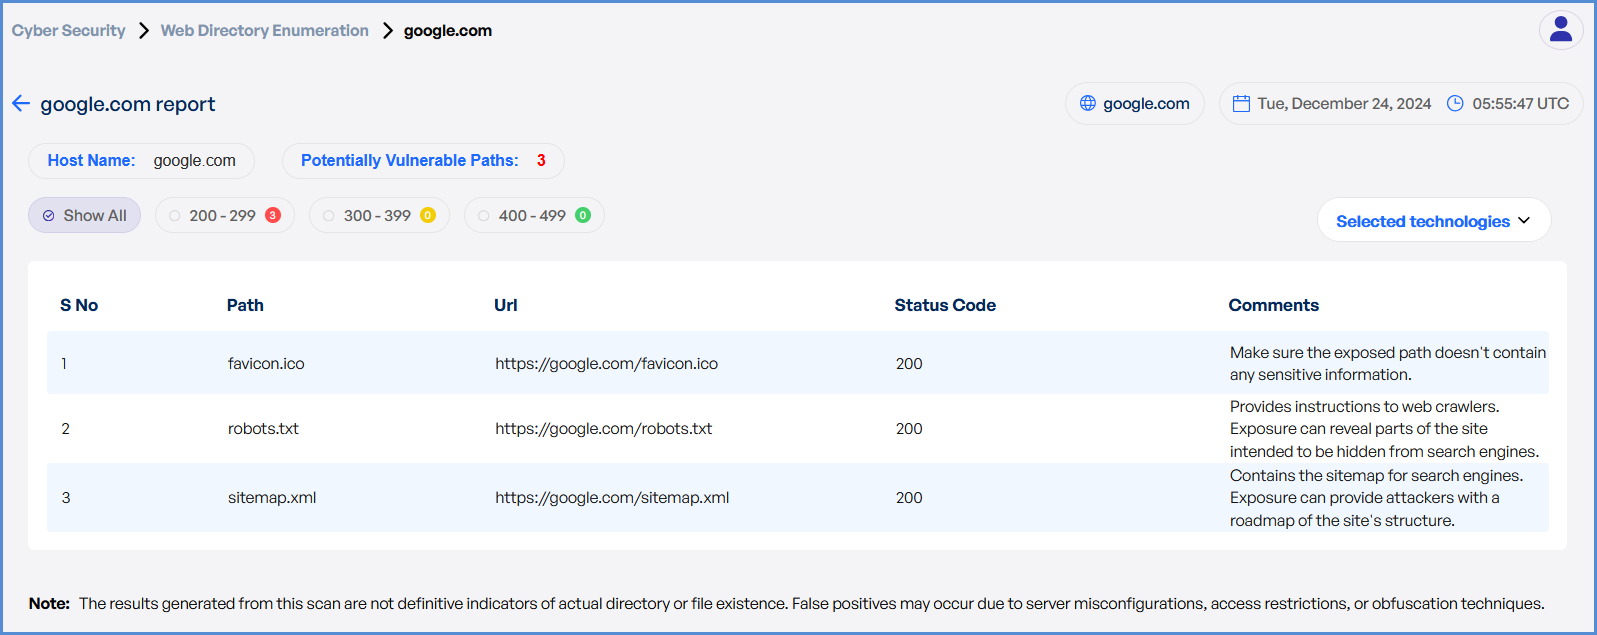Navigate to Web Directory Enumeration breadcrumb

click(x=264, y=31)
